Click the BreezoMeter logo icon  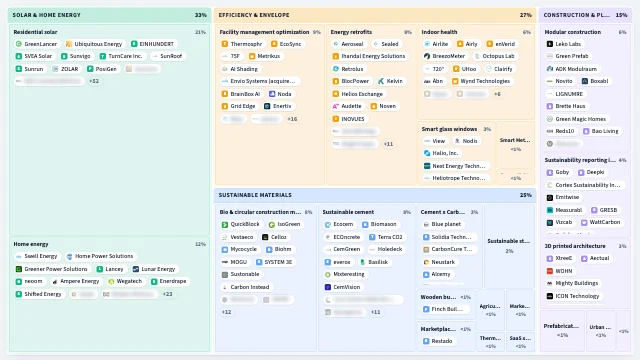coord(427,56)
